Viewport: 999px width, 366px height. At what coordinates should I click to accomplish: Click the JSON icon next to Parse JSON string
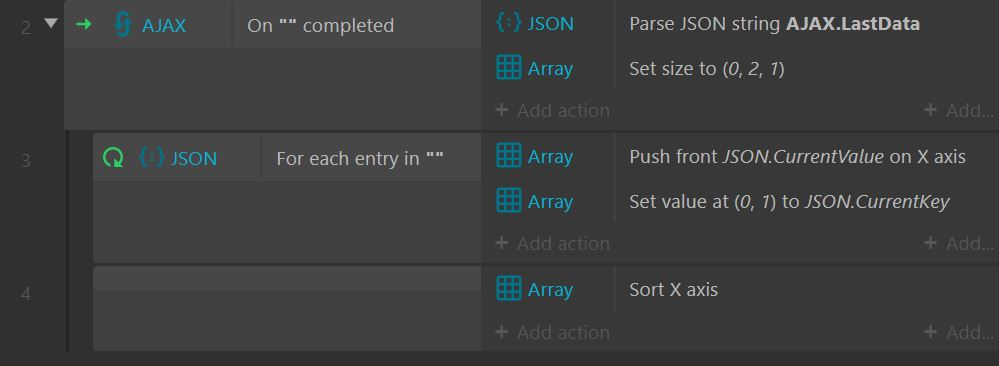pos(508,24)
